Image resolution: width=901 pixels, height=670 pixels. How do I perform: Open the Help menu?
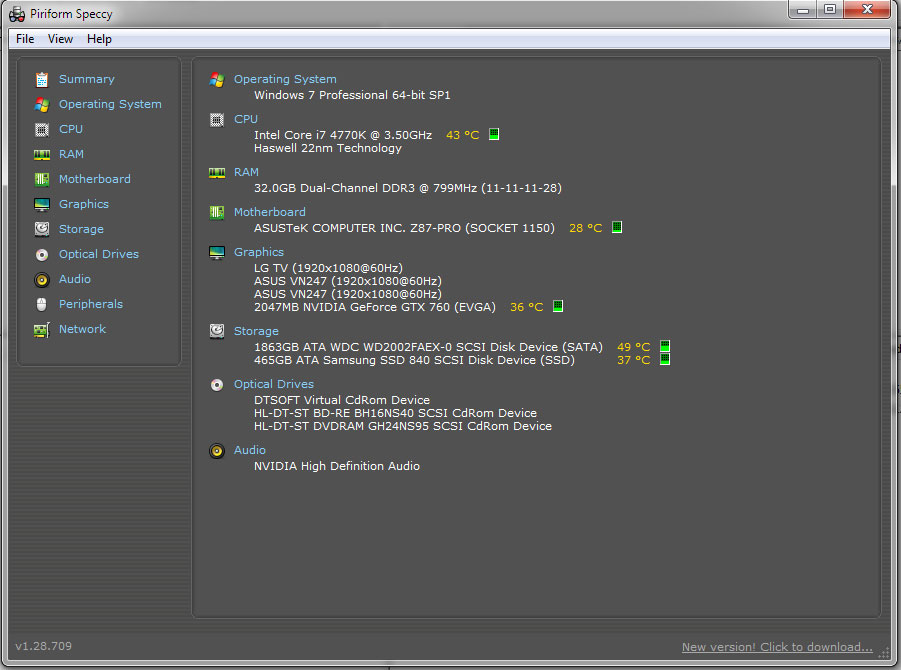pyautogui.click(x=99, y=38)
